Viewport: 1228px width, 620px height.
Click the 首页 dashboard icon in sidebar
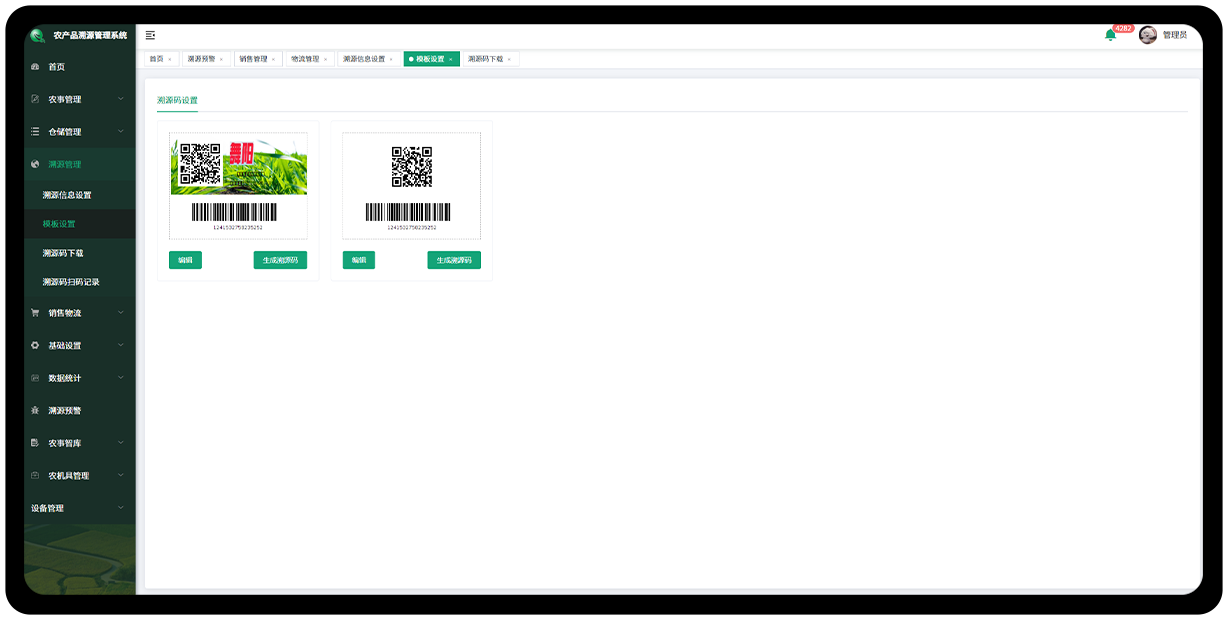click(35, 67)
